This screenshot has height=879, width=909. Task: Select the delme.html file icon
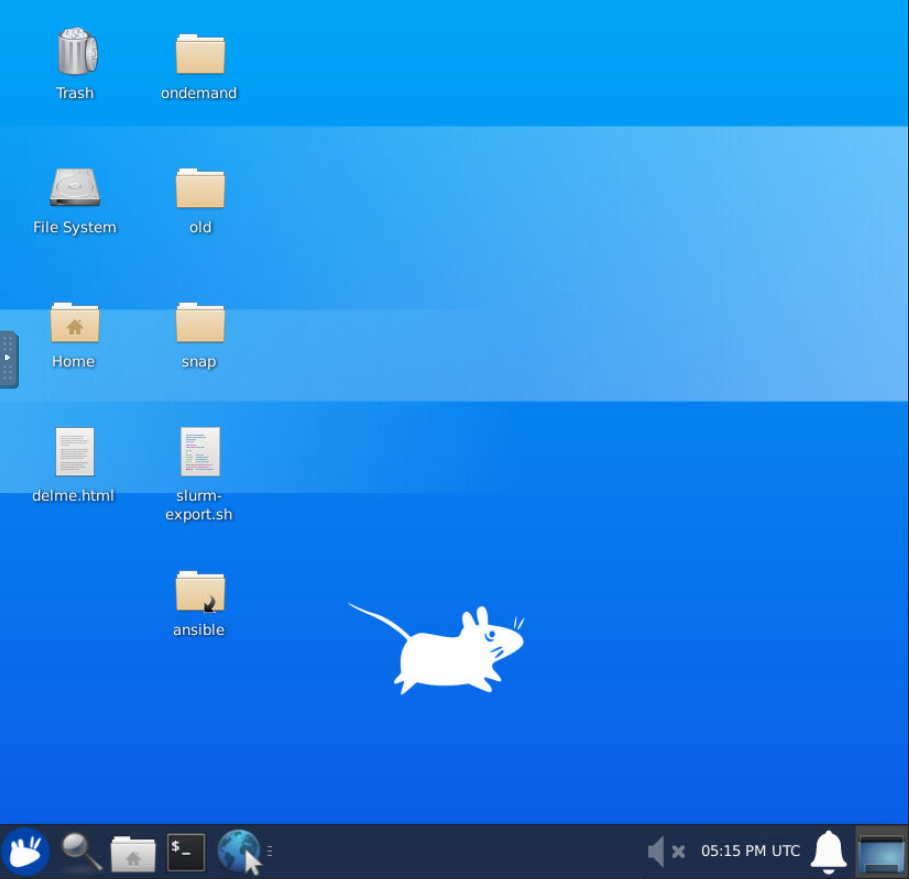click(x=75, y=452)
